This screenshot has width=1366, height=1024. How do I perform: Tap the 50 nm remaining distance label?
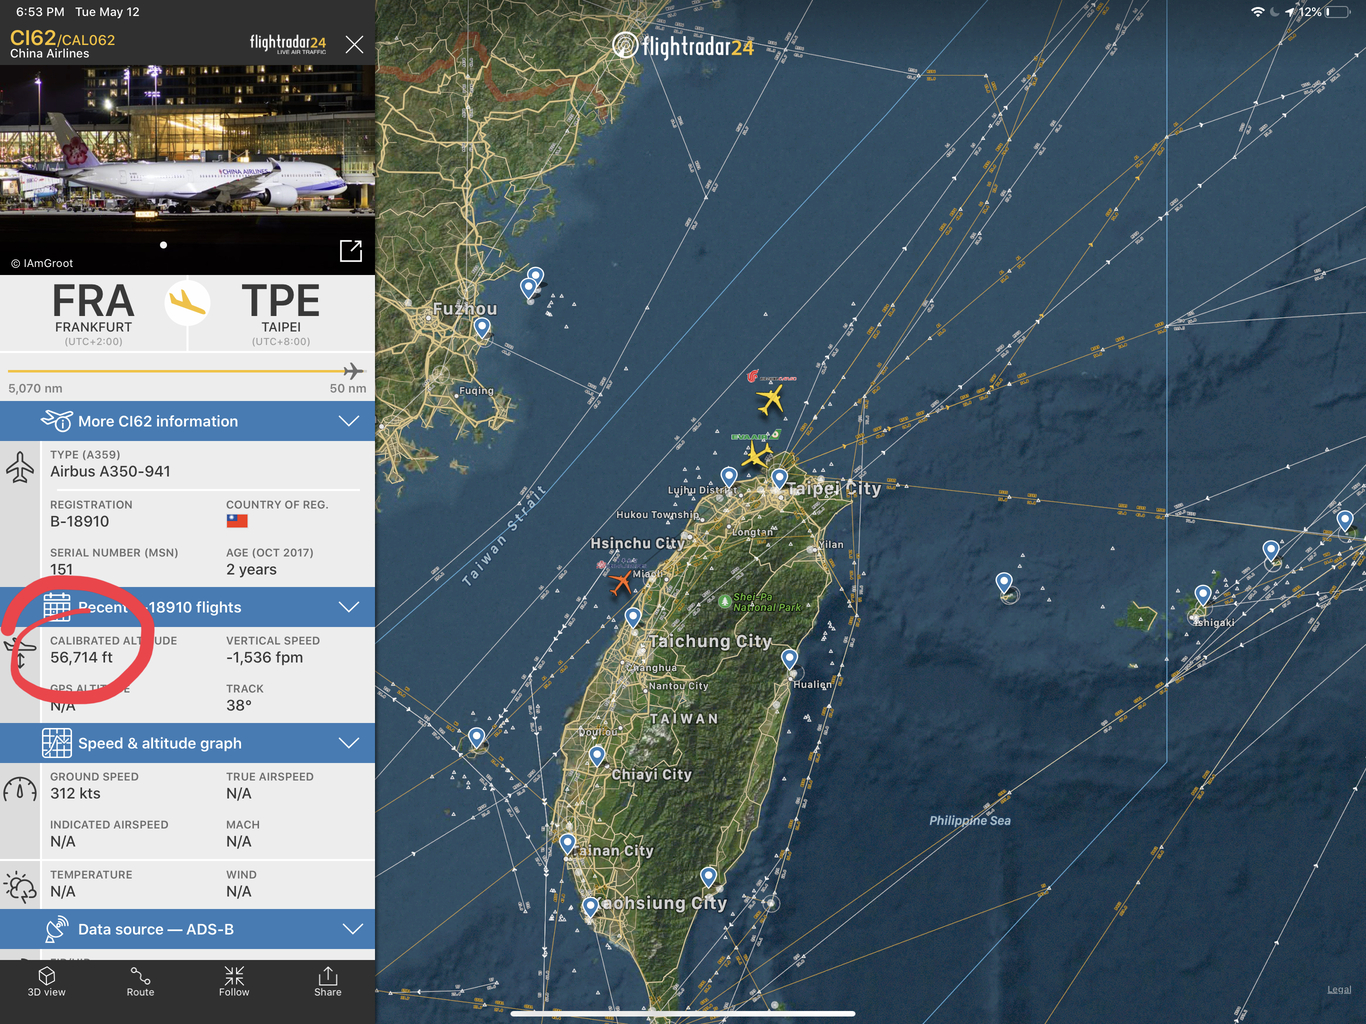pos(348,388)
